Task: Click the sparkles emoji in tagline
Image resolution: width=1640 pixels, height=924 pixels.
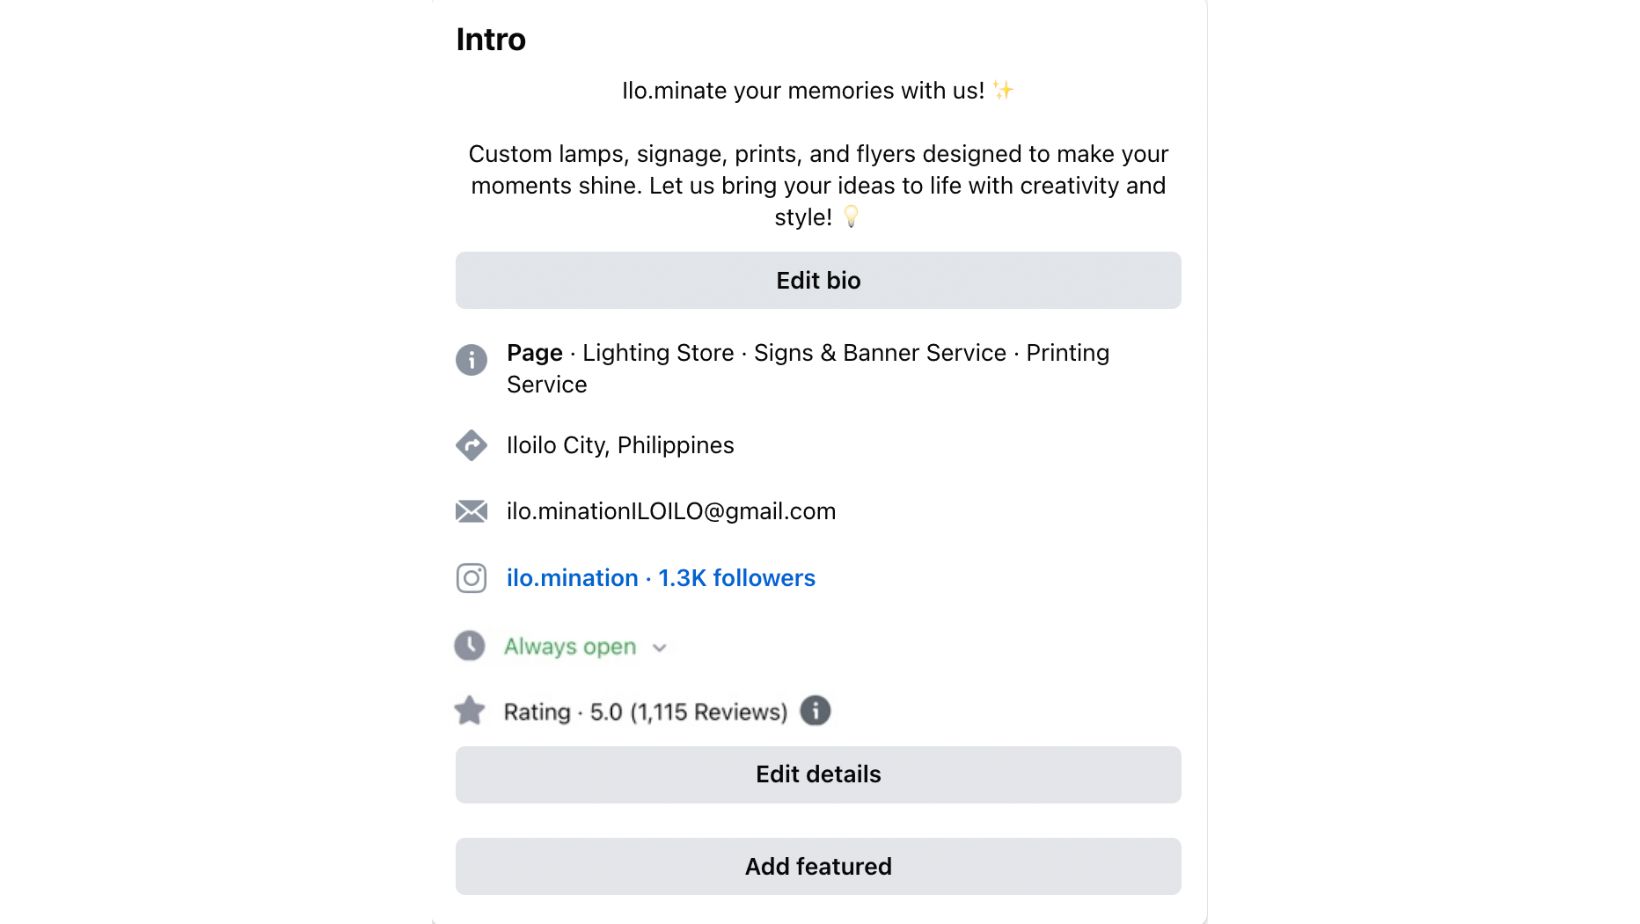Action: (1003, 90)
